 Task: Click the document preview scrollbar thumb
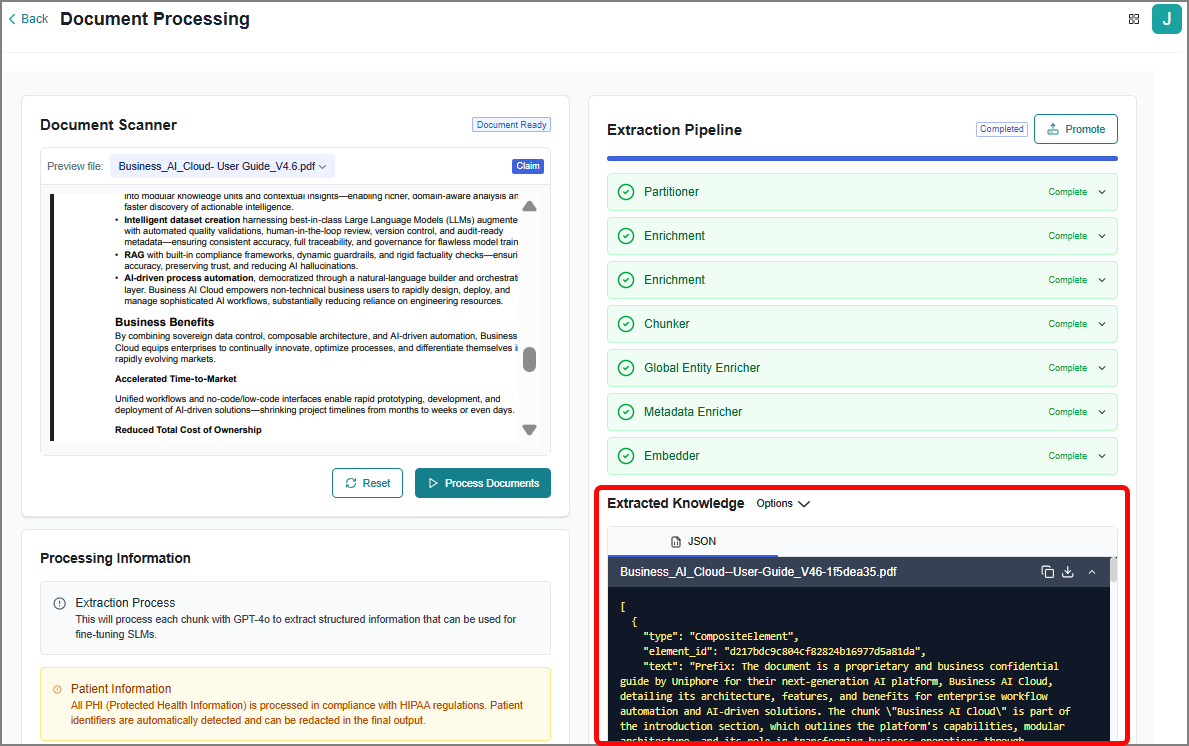click(x=529, y=359)
